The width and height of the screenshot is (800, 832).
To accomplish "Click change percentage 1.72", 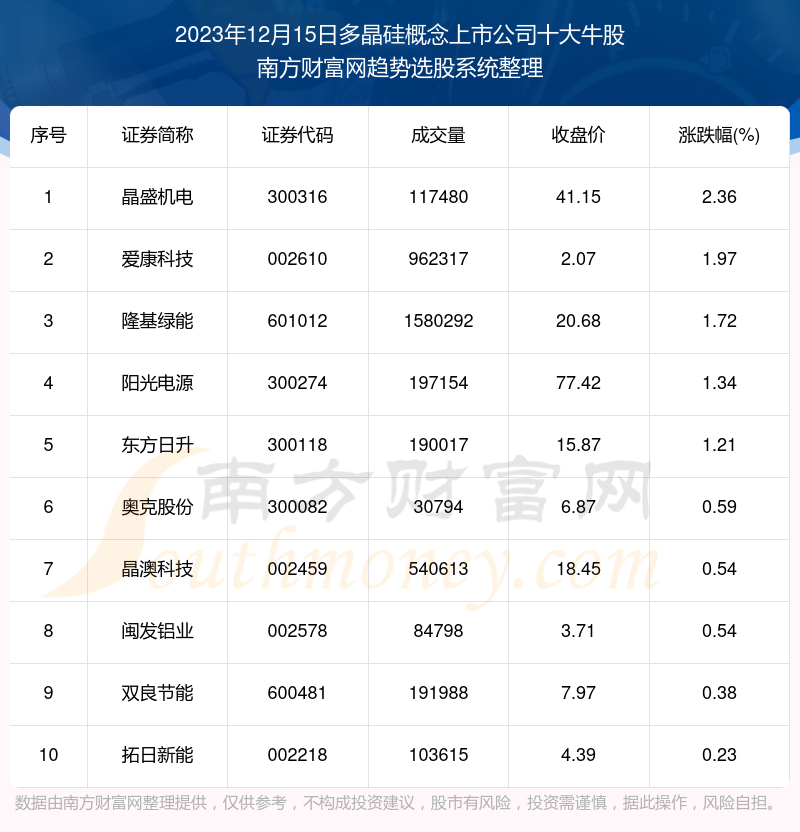I will click(719, 321).
